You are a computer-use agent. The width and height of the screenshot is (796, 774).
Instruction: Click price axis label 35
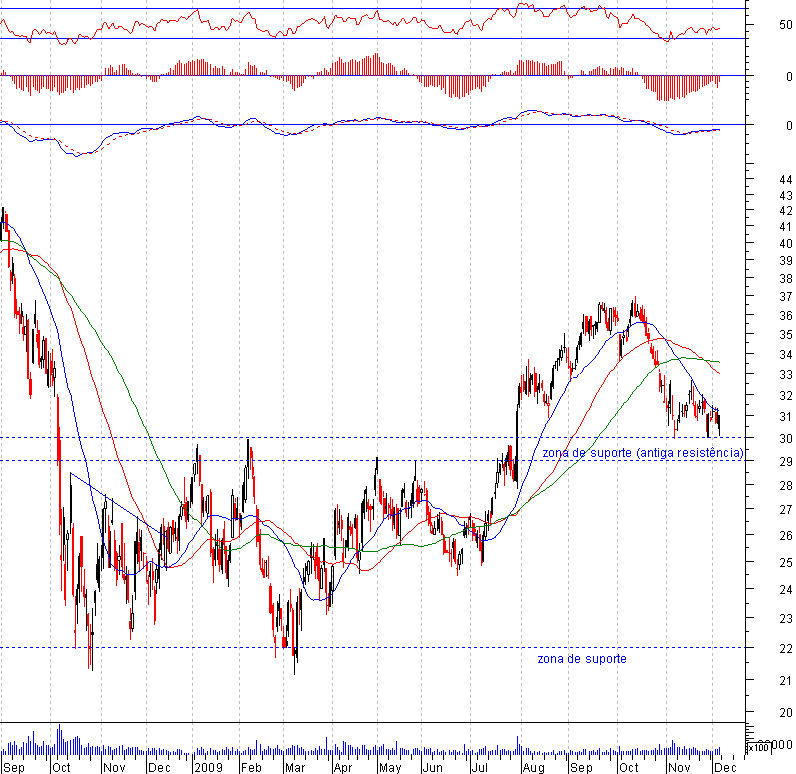[786, 335]
